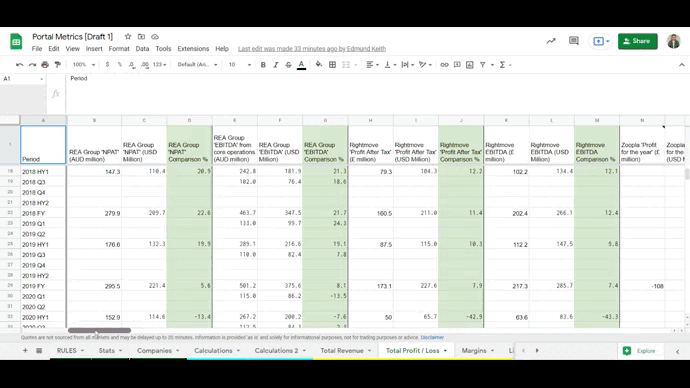Open vertical align options

(x=390, y=65)
